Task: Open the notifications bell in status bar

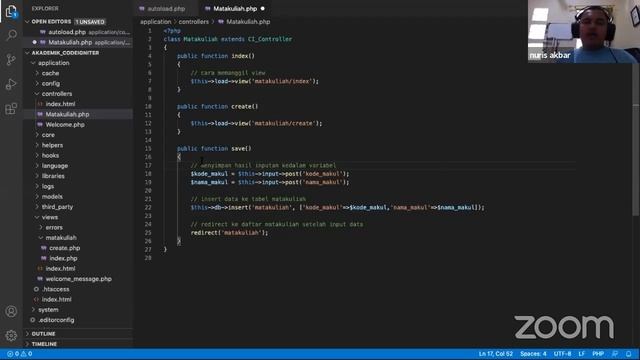Action: pyautogui.click(x=629, y=354)
